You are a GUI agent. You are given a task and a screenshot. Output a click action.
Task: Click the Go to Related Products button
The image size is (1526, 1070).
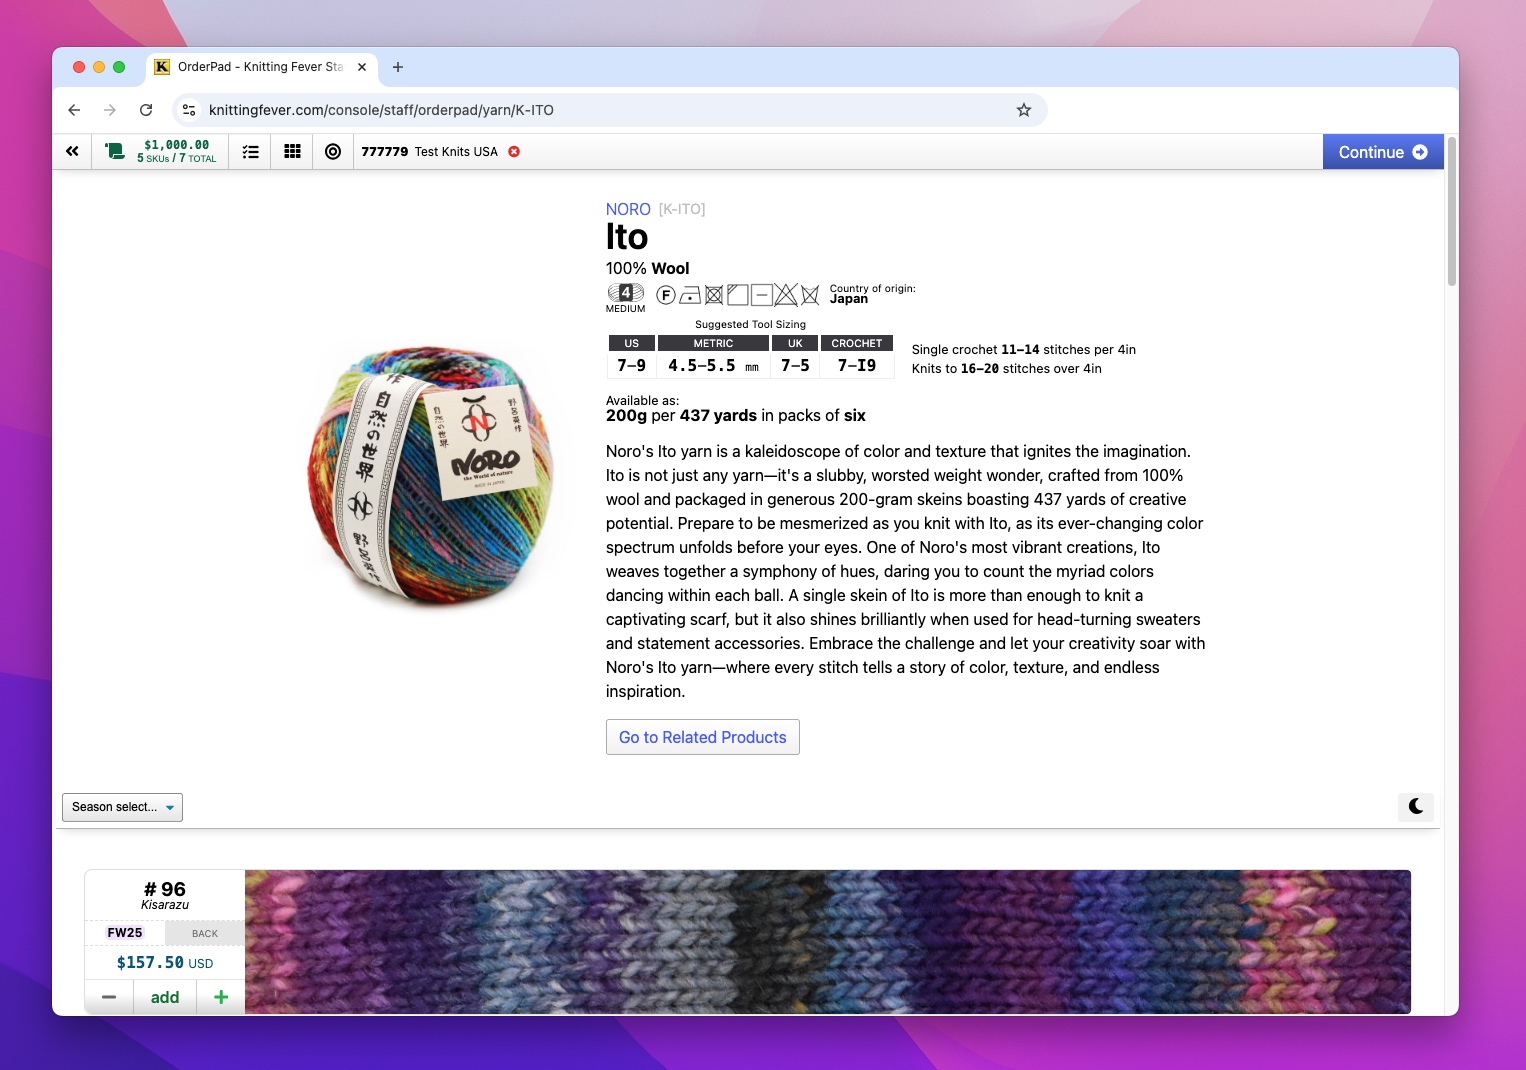(702, 737)
